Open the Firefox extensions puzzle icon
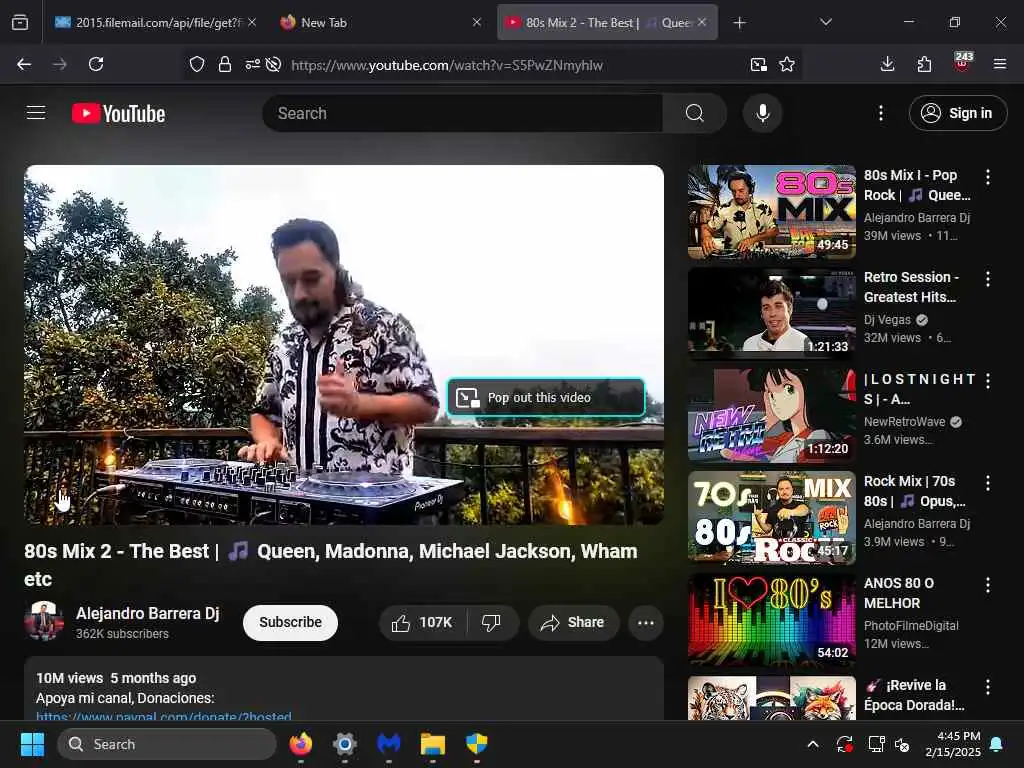The width and height of the screenshot is (1024, 768). coord(924,64)
